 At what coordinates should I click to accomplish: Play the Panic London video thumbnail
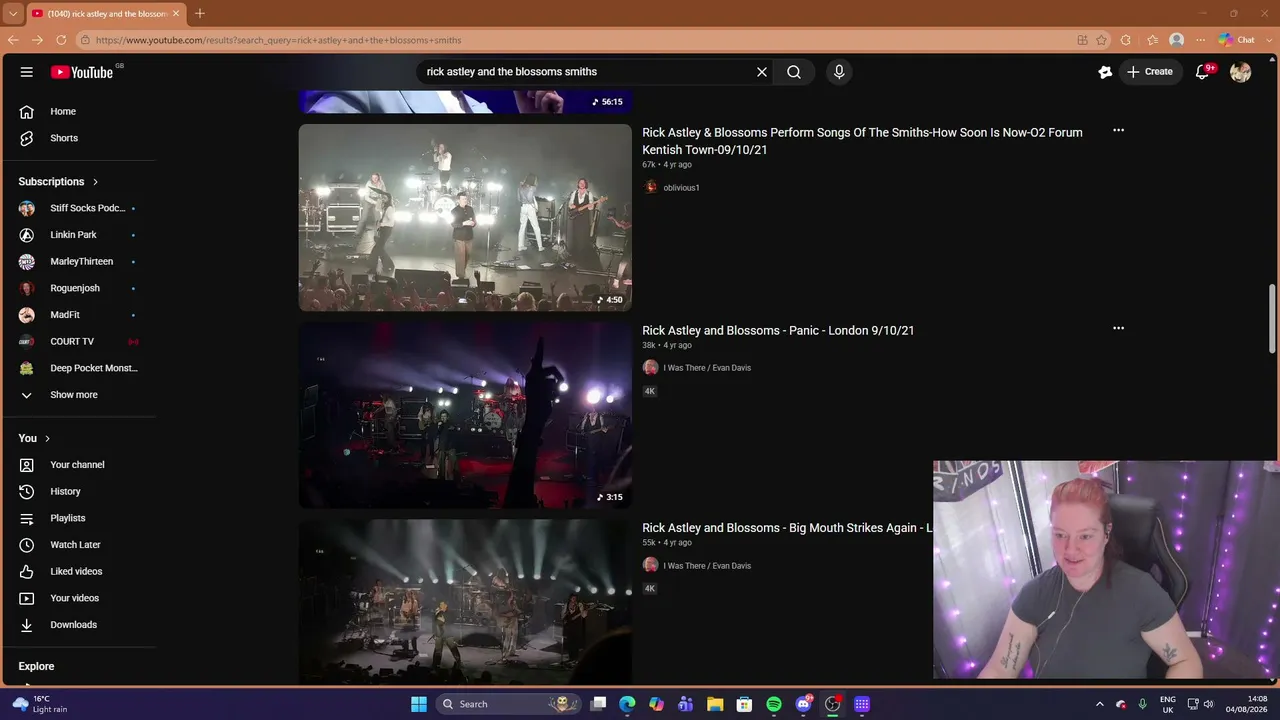coord(465,415)
